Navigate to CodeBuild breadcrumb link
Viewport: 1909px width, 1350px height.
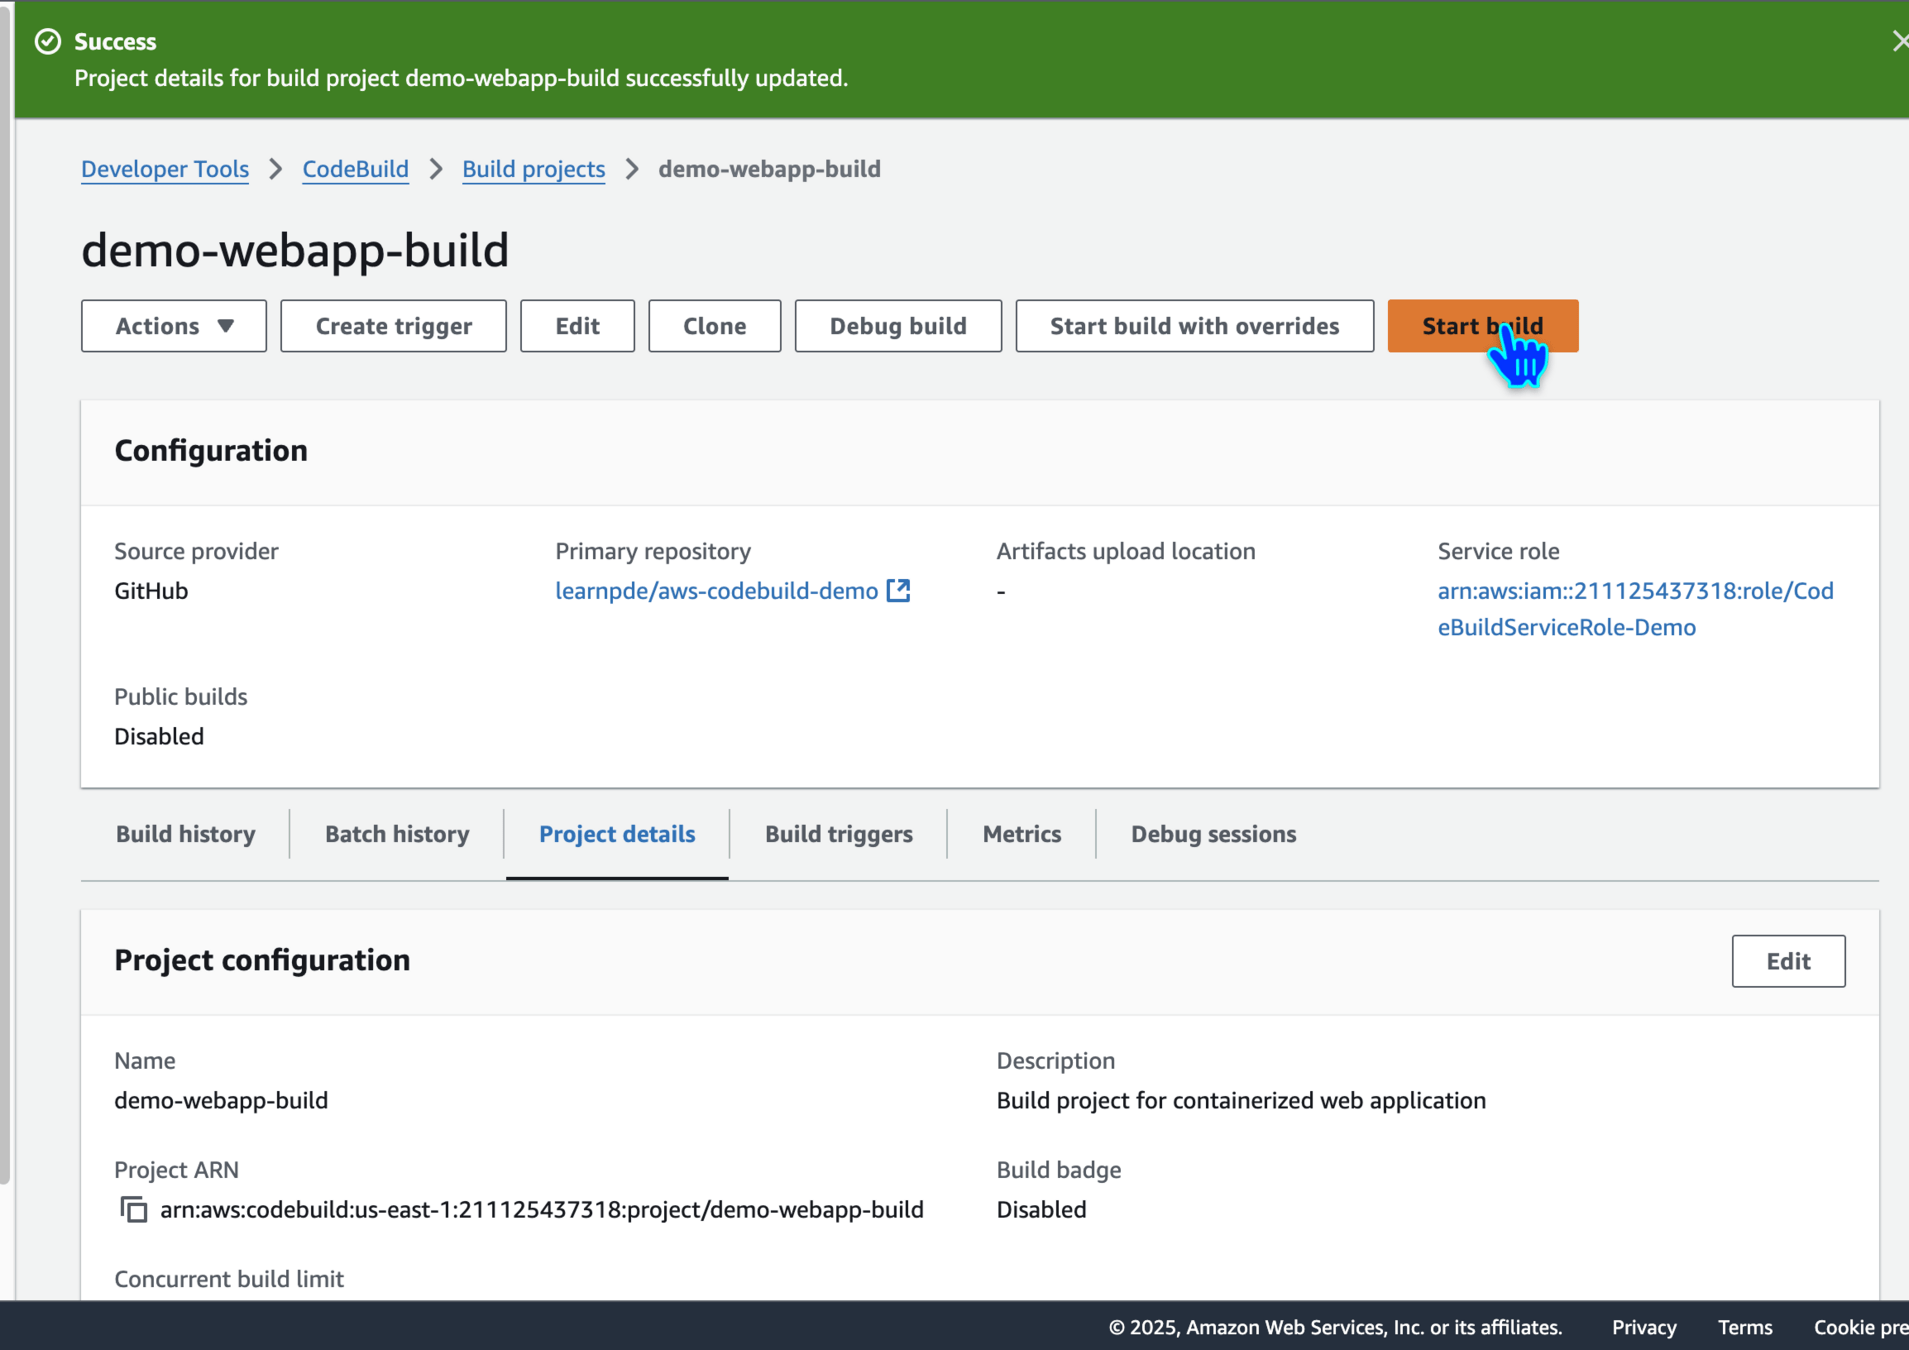pos(355,169)
